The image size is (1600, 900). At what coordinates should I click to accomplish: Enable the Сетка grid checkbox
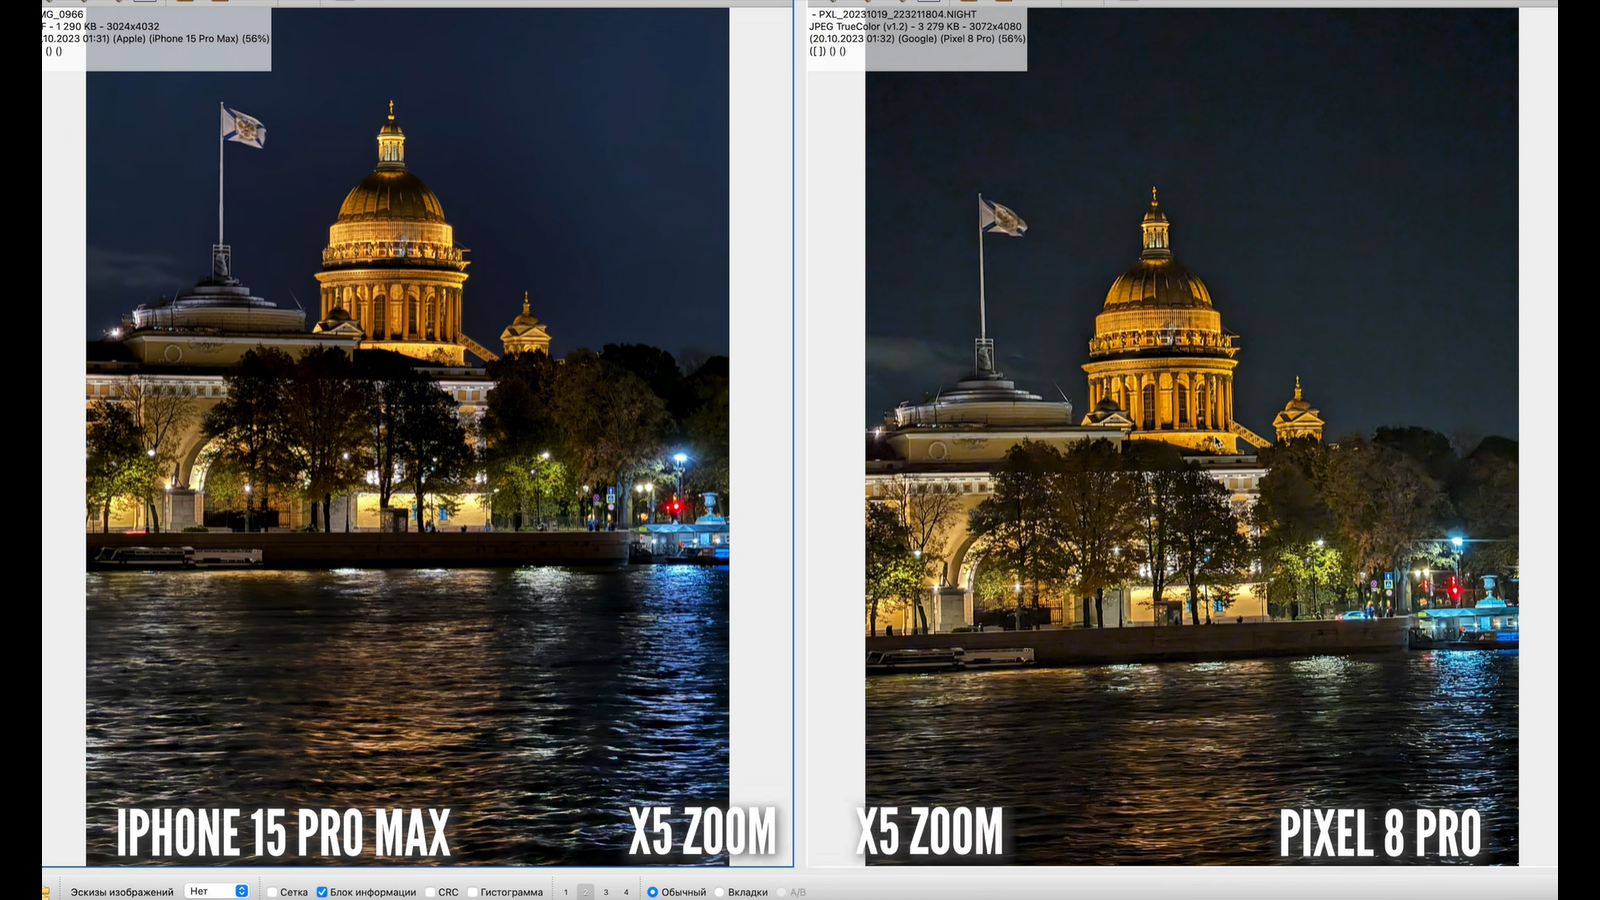[272, 892]
